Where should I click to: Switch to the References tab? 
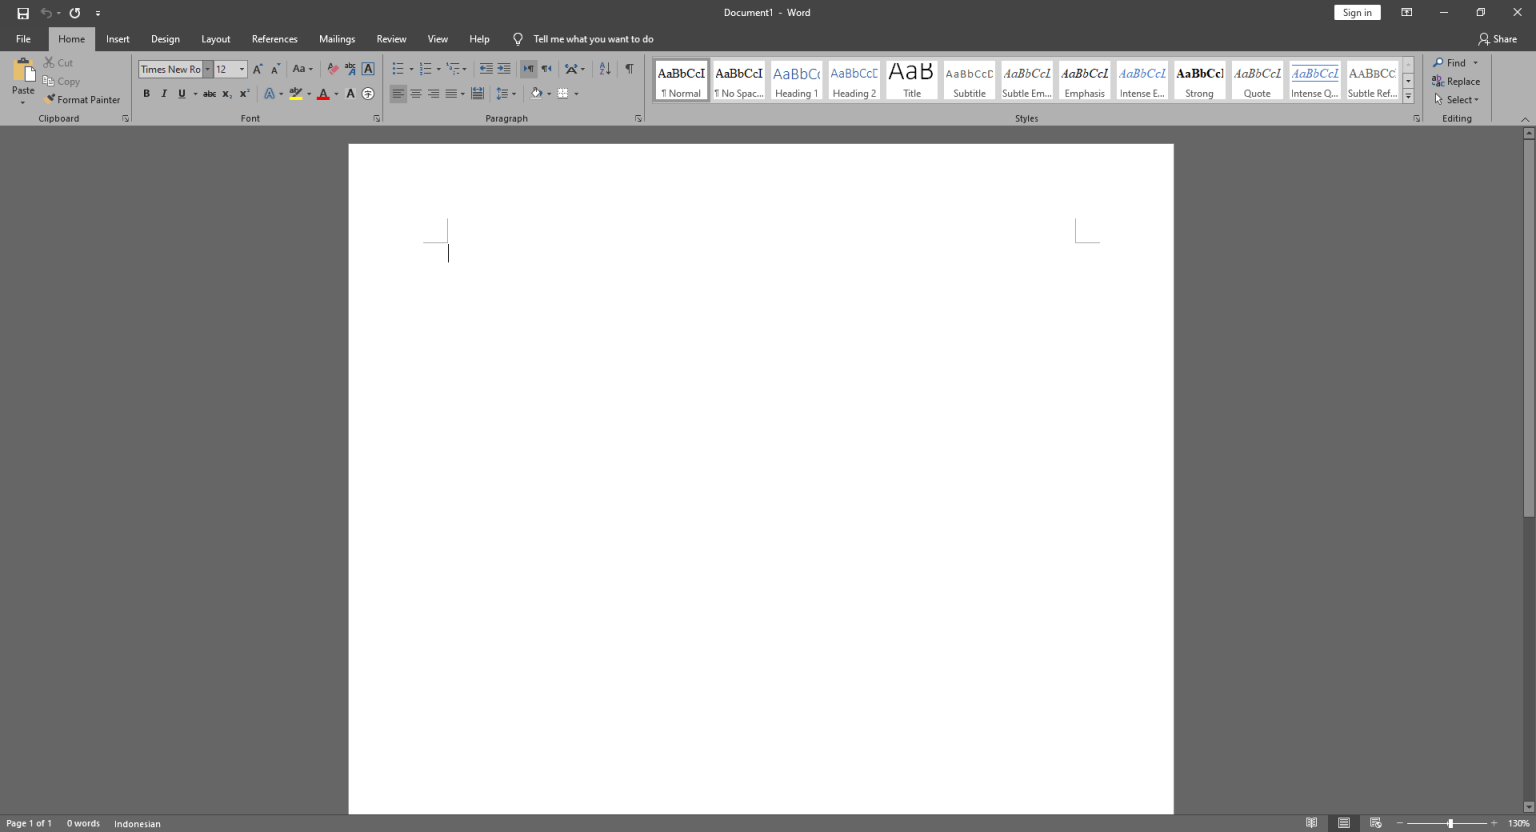pos(275,39)
